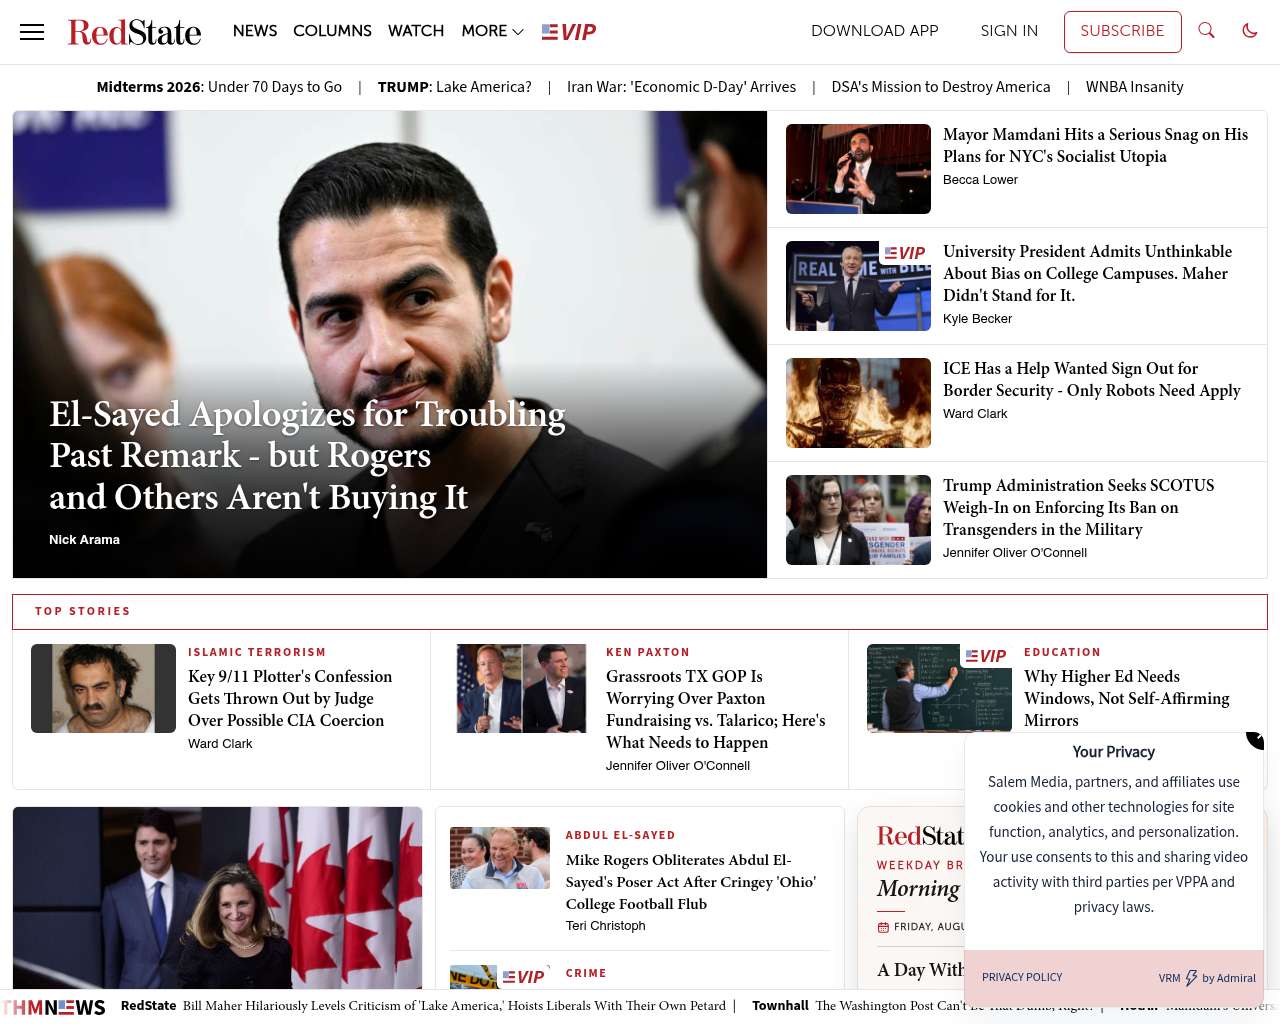
Task: Open PRIVACY POLICY in privacy popup
Action: tap(1022, 978)
